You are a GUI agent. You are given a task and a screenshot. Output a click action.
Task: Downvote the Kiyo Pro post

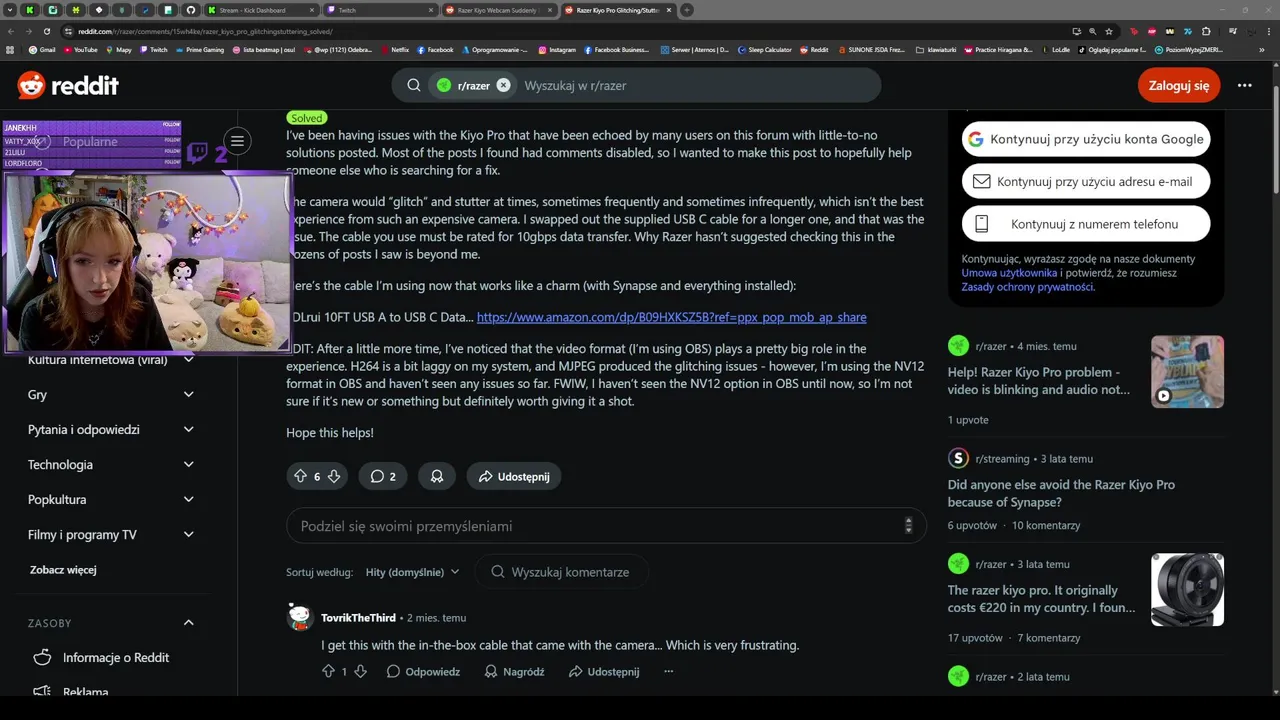pos(334,477)
